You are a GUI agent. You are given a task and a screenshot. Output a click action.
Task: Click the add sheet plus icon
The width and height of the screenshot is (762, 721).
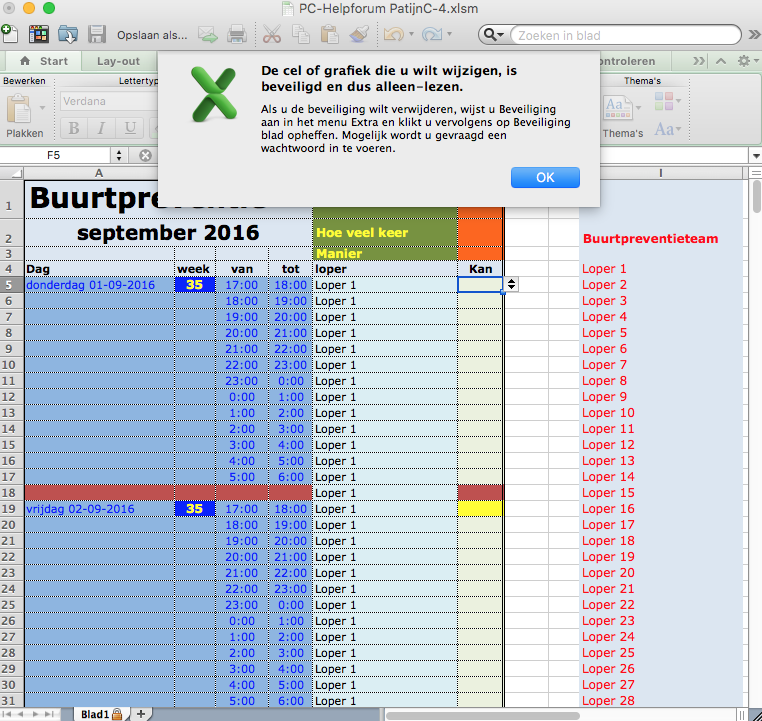pyautogui.click(x=141, y=714)
